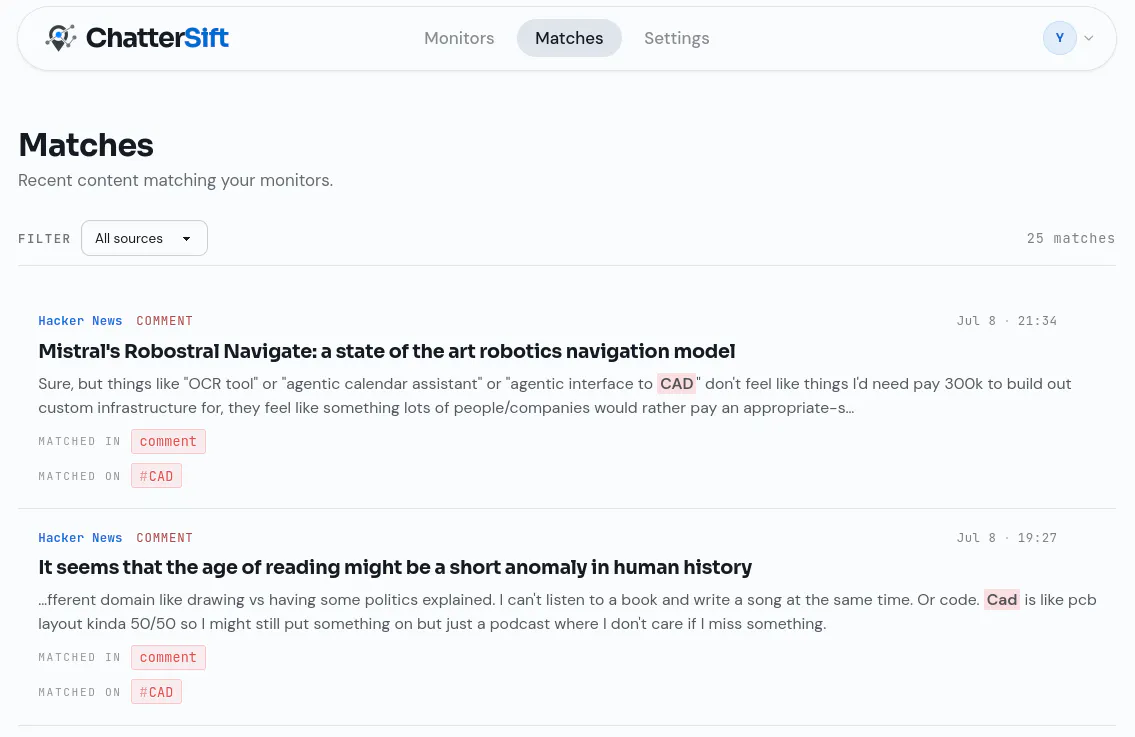Click the 25 matches count
Image resolution: width=1135 pixels, height=737 pixels.
tap(1071, 238)
